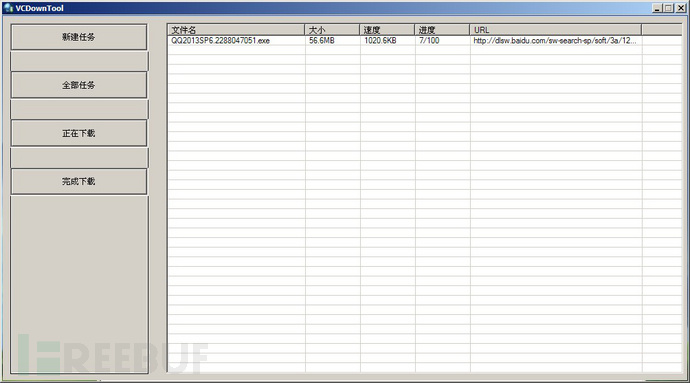Click the 7/100 progress cell

tap(429, 41)
